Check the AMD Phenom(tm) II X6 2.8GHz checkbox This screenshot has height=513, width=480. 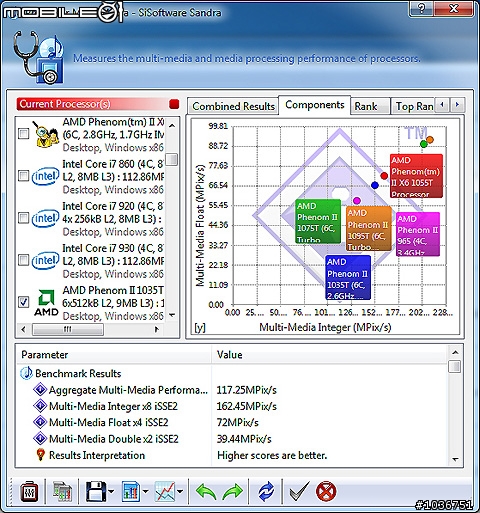24,134
